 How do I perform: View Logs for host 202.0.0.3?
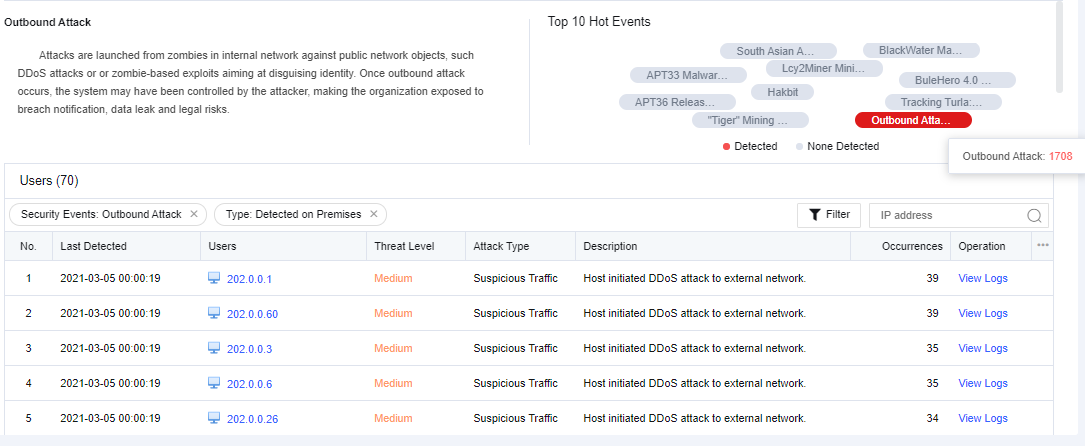click(983, 348)
